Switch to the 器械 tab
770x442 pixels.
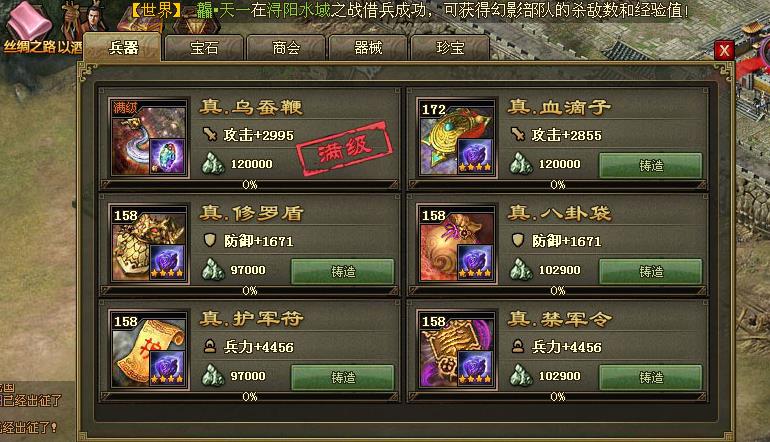[368, 48]
